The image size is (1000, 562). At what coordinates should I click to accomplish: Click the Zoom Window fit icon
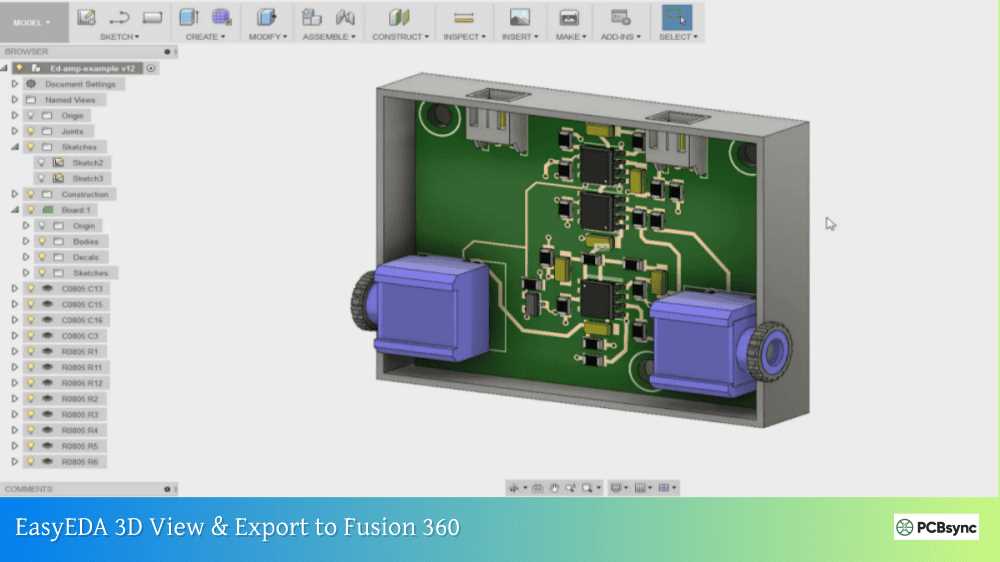point(587,488)
